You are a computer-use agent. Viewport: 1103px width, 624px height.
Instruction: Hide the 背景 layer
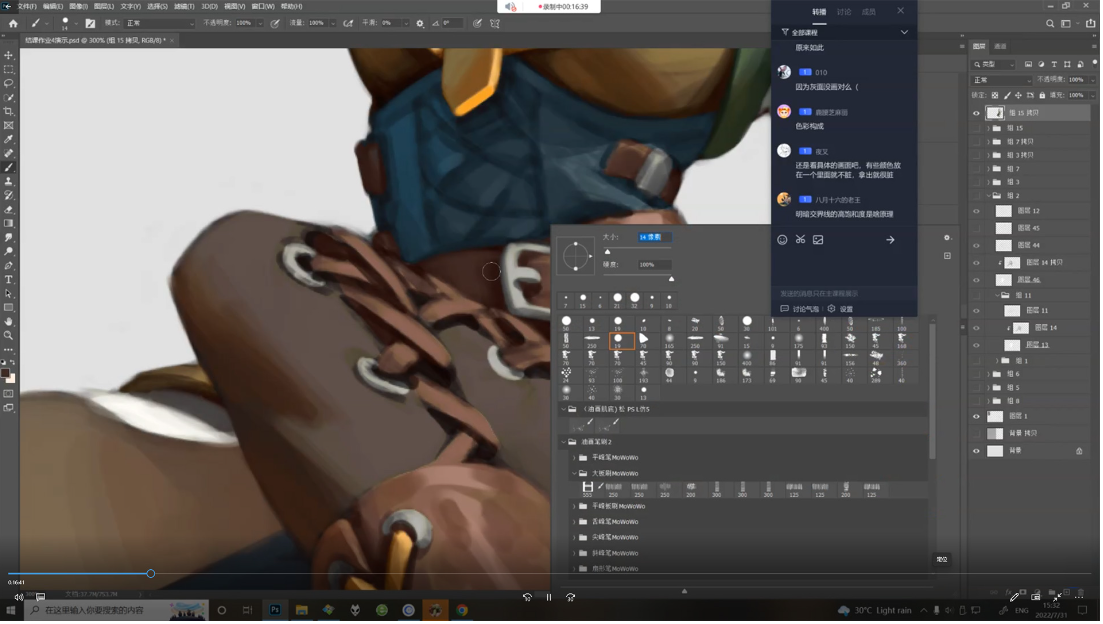pyautogui.click(x=976, y=451)
